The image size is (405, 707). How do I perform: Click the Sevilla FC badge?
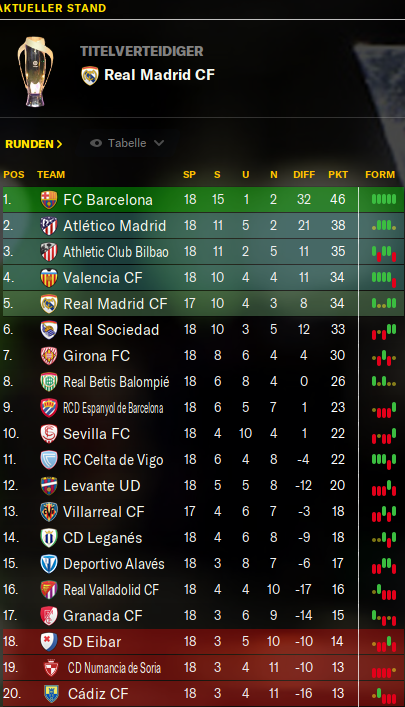pos(49,434)
